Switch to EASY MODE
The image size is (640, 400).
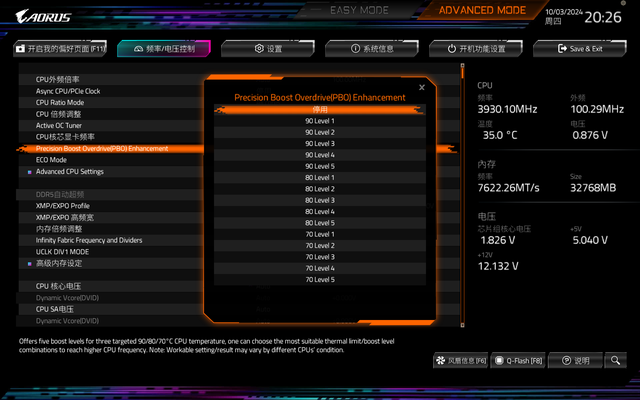pos(359,10)
